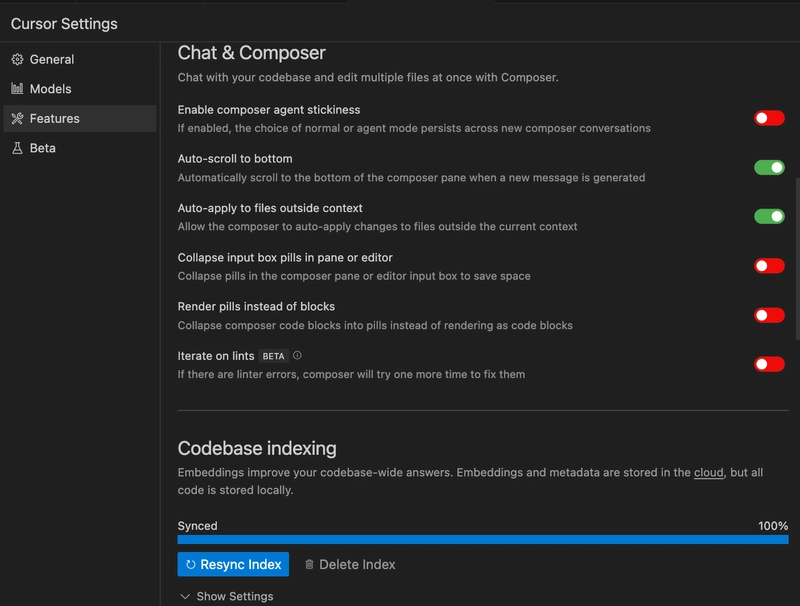Screen dimensions: 800x606
Task: Click the Features tools icon
Action: click(x=17, y=118)
